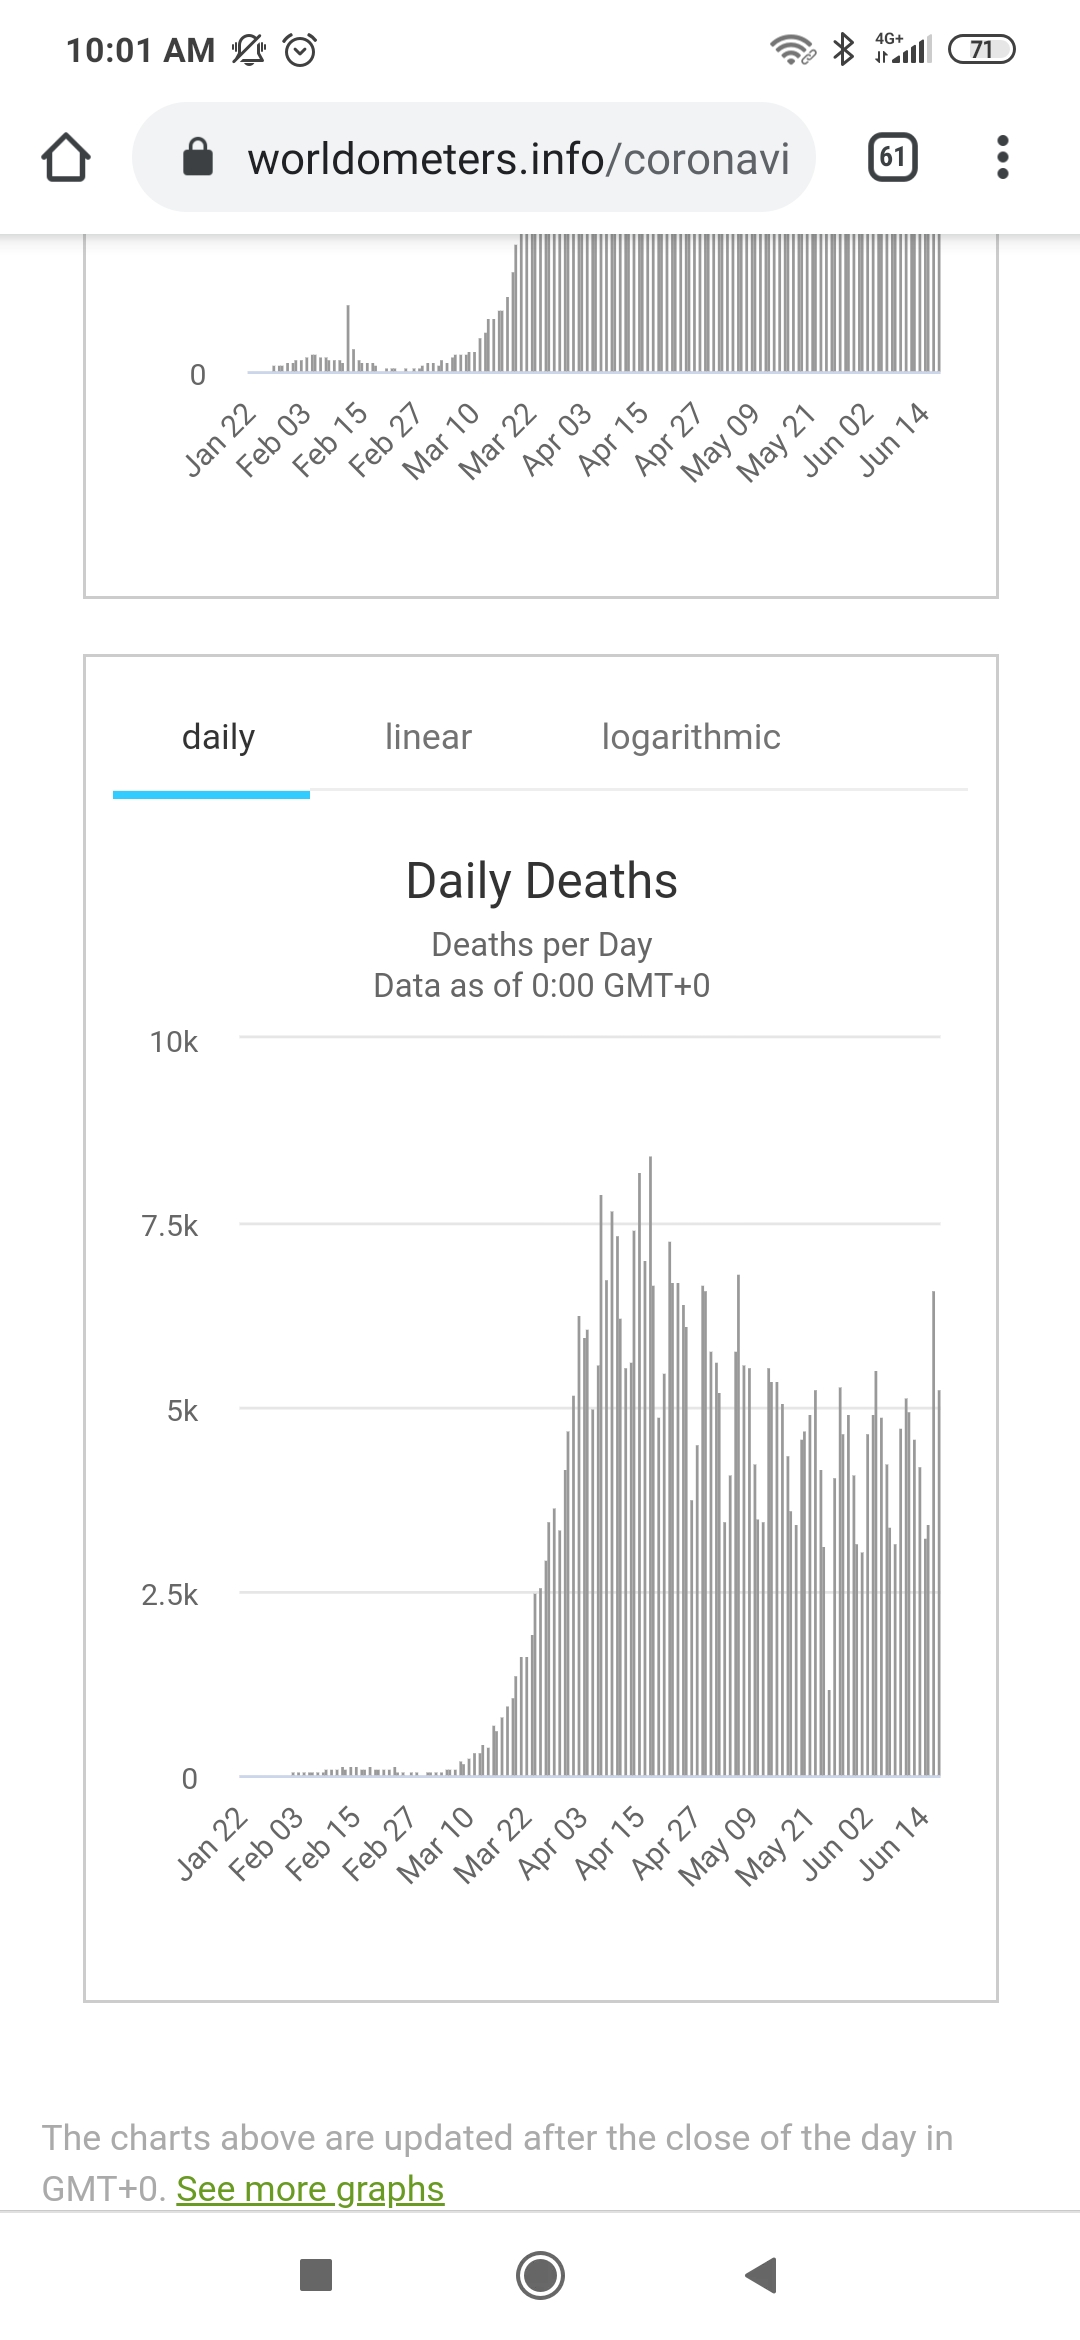Tap the 4G+ signal strength indicator
This screenshot has height=2340, width=1080.
[x=902, y=49]
